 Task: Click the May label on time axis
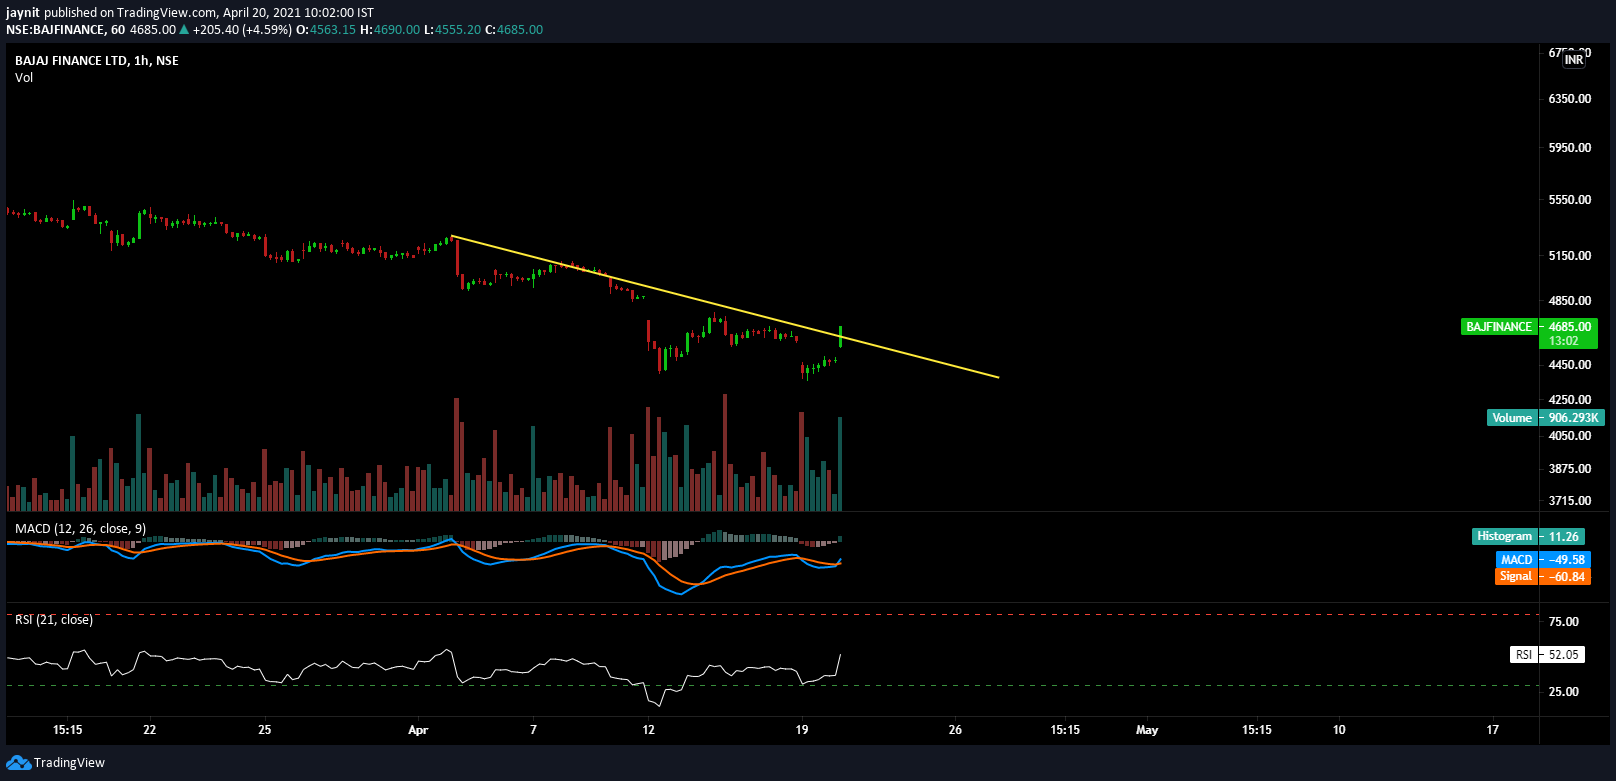pyautogui.click(x=1147, y=730)
